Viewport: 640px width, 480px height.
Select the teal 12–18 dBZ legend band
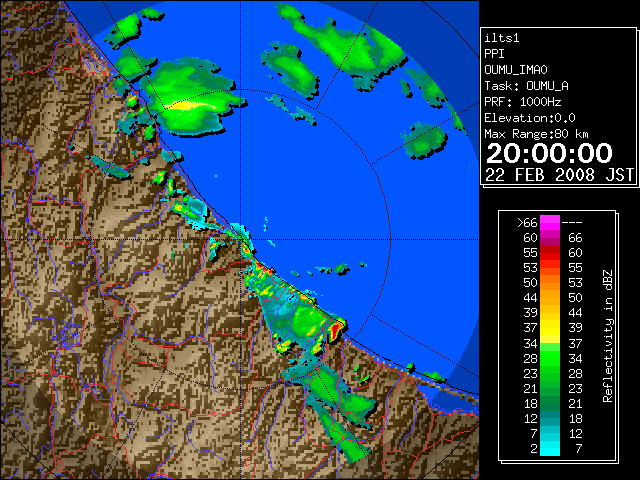(550, 418)
